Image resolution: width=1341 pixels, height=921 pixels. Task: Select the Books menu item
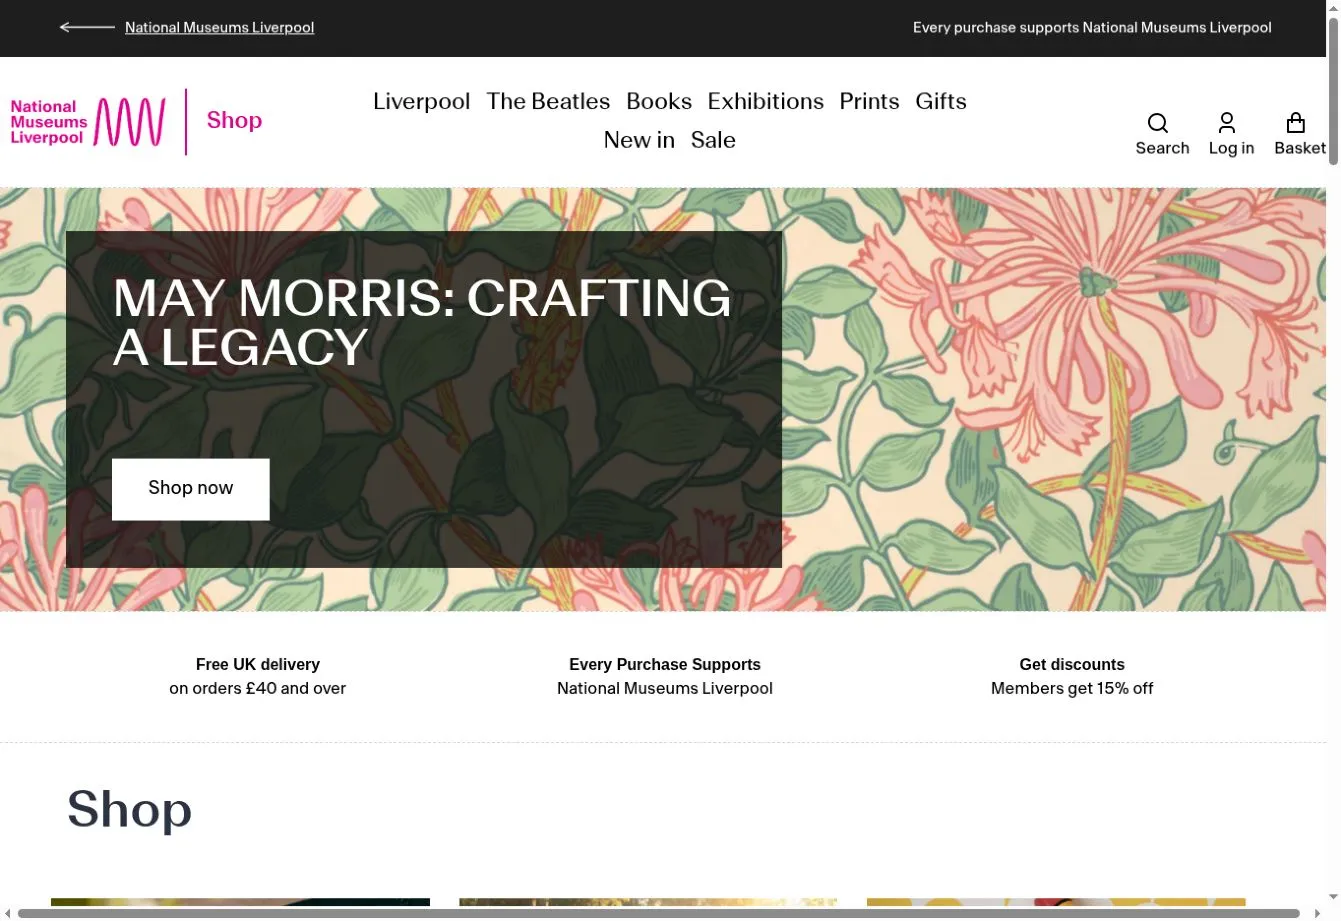(x=659, y=101)
